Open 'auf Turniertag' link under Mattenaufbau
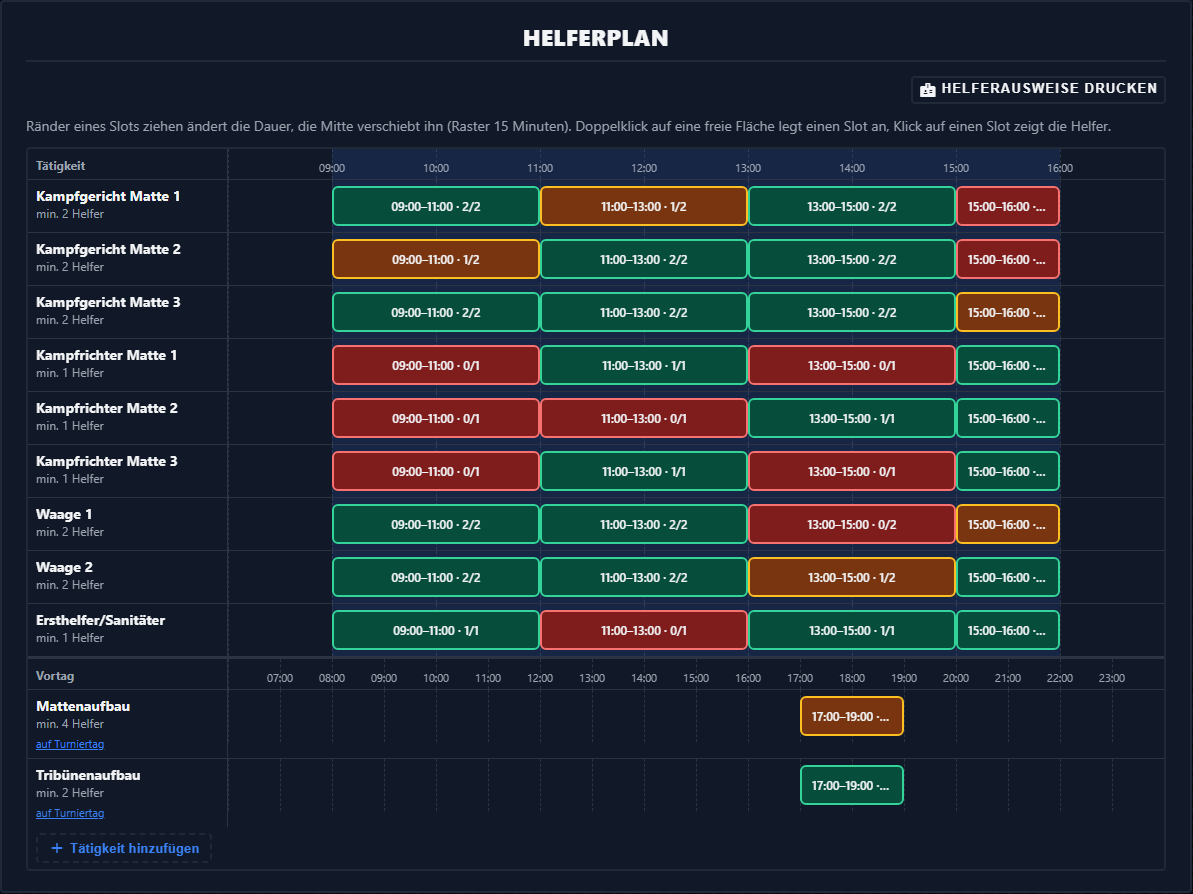The height and width of the screenshot is (894, 1193). pos(70,744)
